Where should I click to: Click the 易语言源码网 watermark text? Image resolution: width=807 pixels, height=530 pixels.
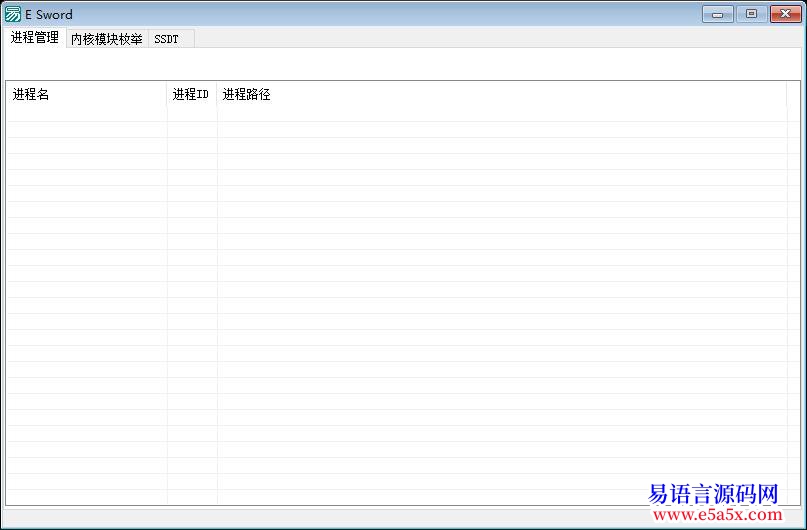(713, 494)
